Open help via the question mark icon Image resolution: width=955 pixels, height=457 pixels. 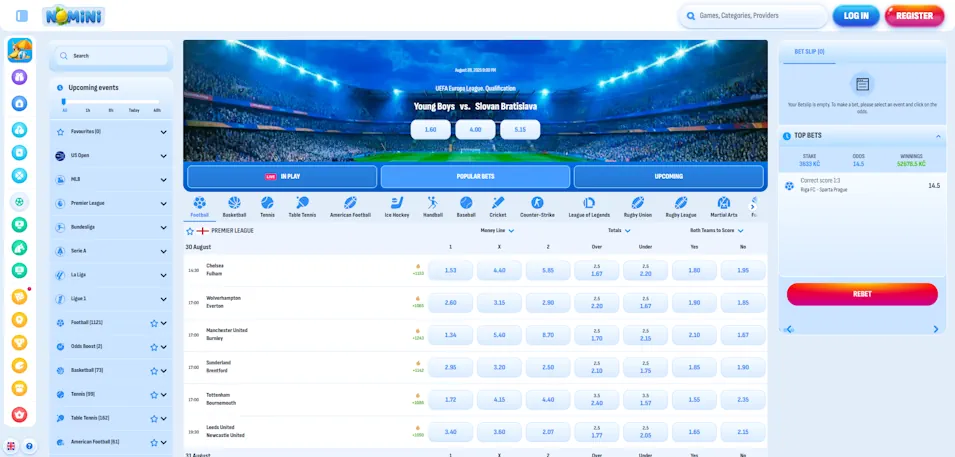(29, 446)
